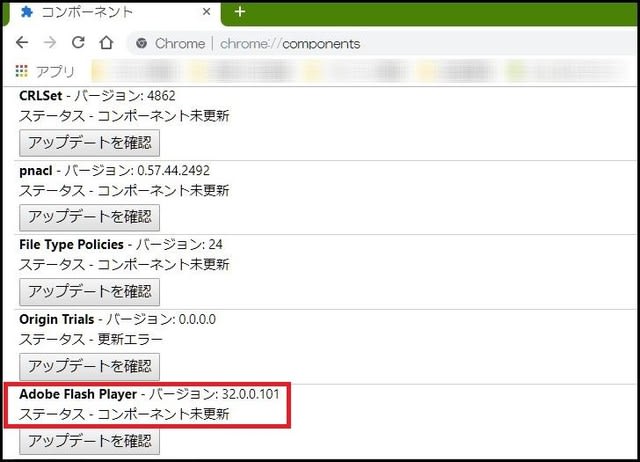Click pnacl コンポーネント未更新 status text
The height and width of the screenshot is (462, 640).
(163, 191)
